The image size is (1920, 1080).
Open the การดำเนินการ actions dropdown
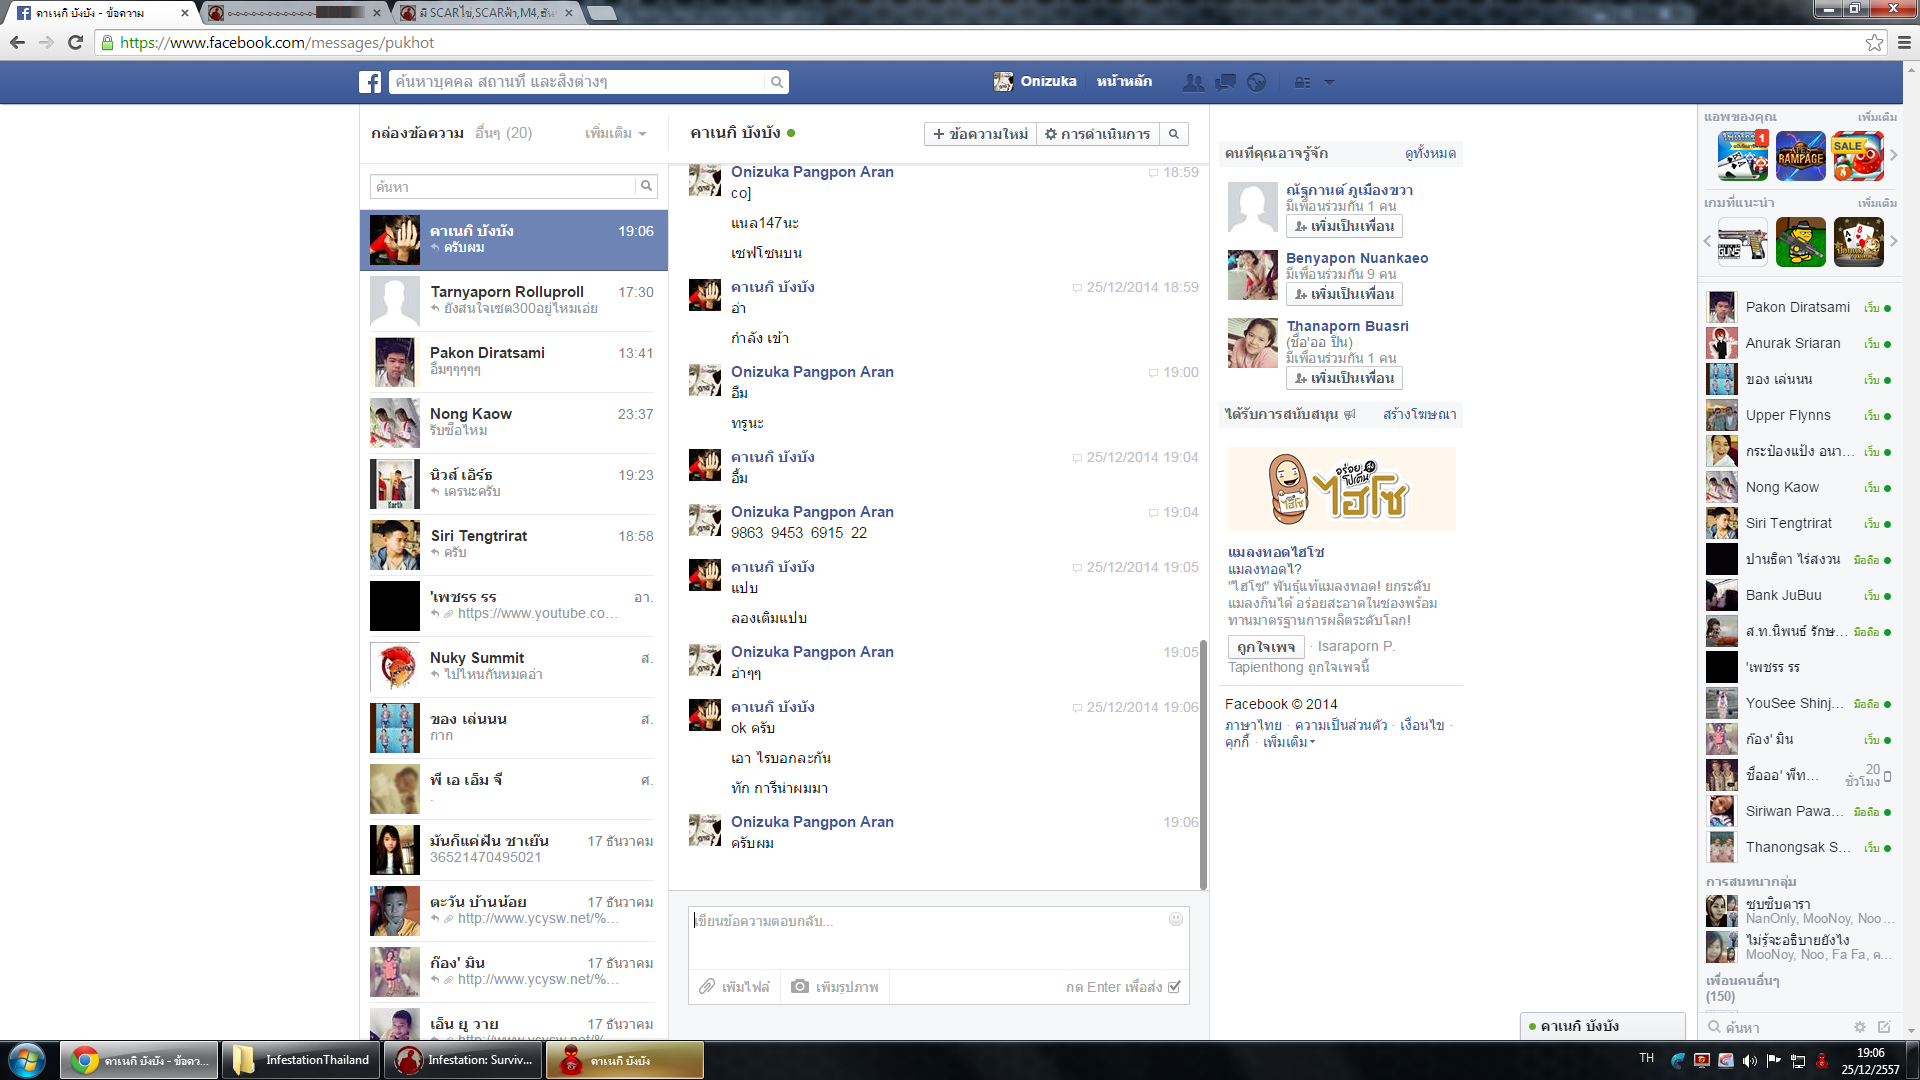pos(1097,134)
